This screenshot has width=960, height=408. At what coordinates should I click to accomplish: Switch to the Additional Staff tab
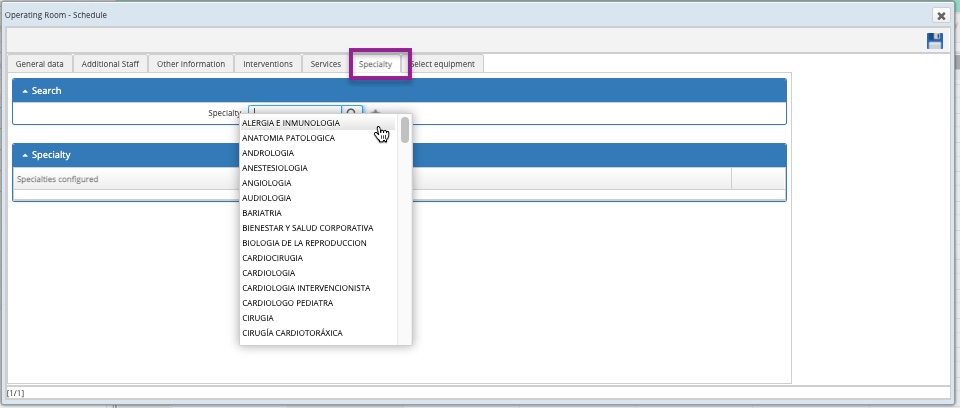click(x=110, y=64)
